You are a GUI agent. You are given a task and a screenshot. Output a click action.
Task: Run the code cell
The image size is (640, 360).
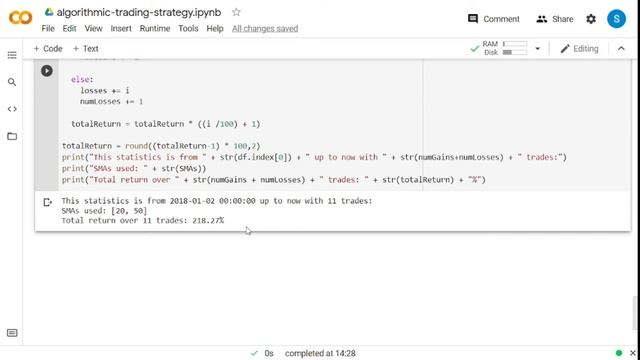[47, 71]
